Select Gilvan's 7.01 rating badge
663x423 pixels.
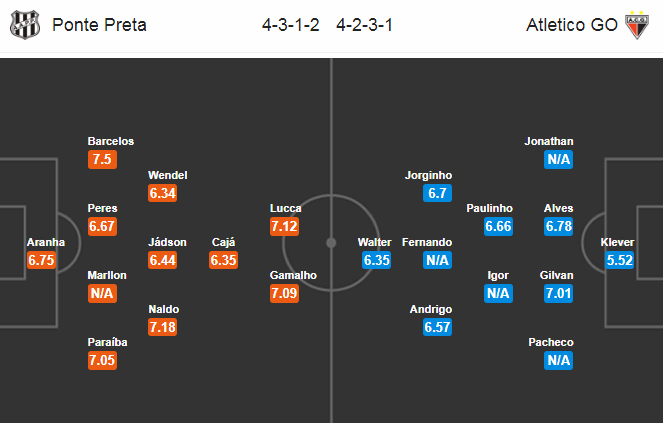pos(559,293)
